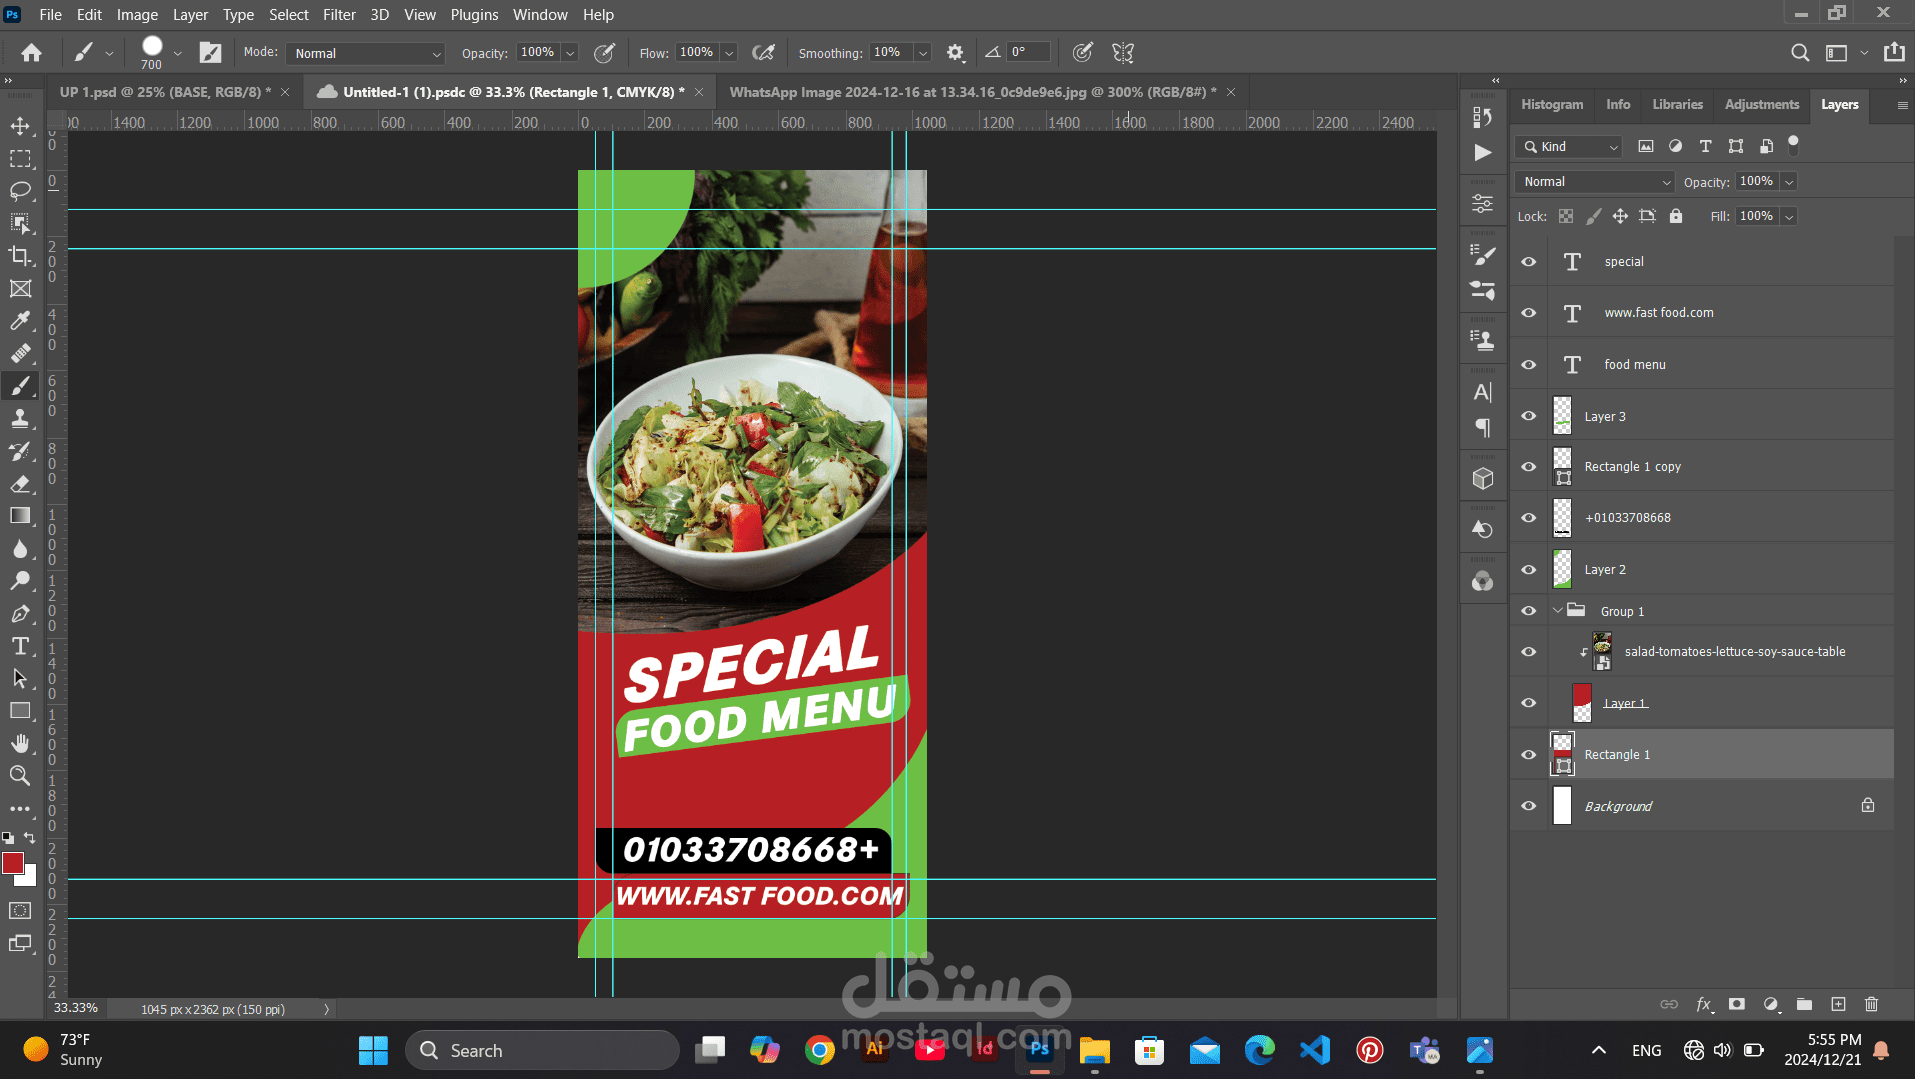Select the Crop tool
This screenshot has width=1915, height=1079.
[x=20, y=256]
